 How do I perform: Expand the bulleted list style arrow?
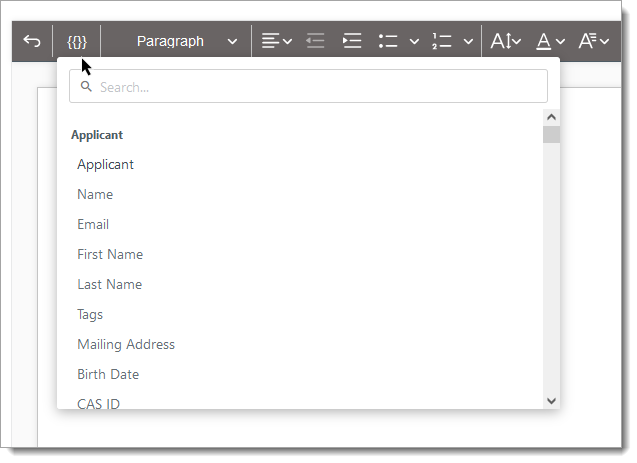(414, 41)
